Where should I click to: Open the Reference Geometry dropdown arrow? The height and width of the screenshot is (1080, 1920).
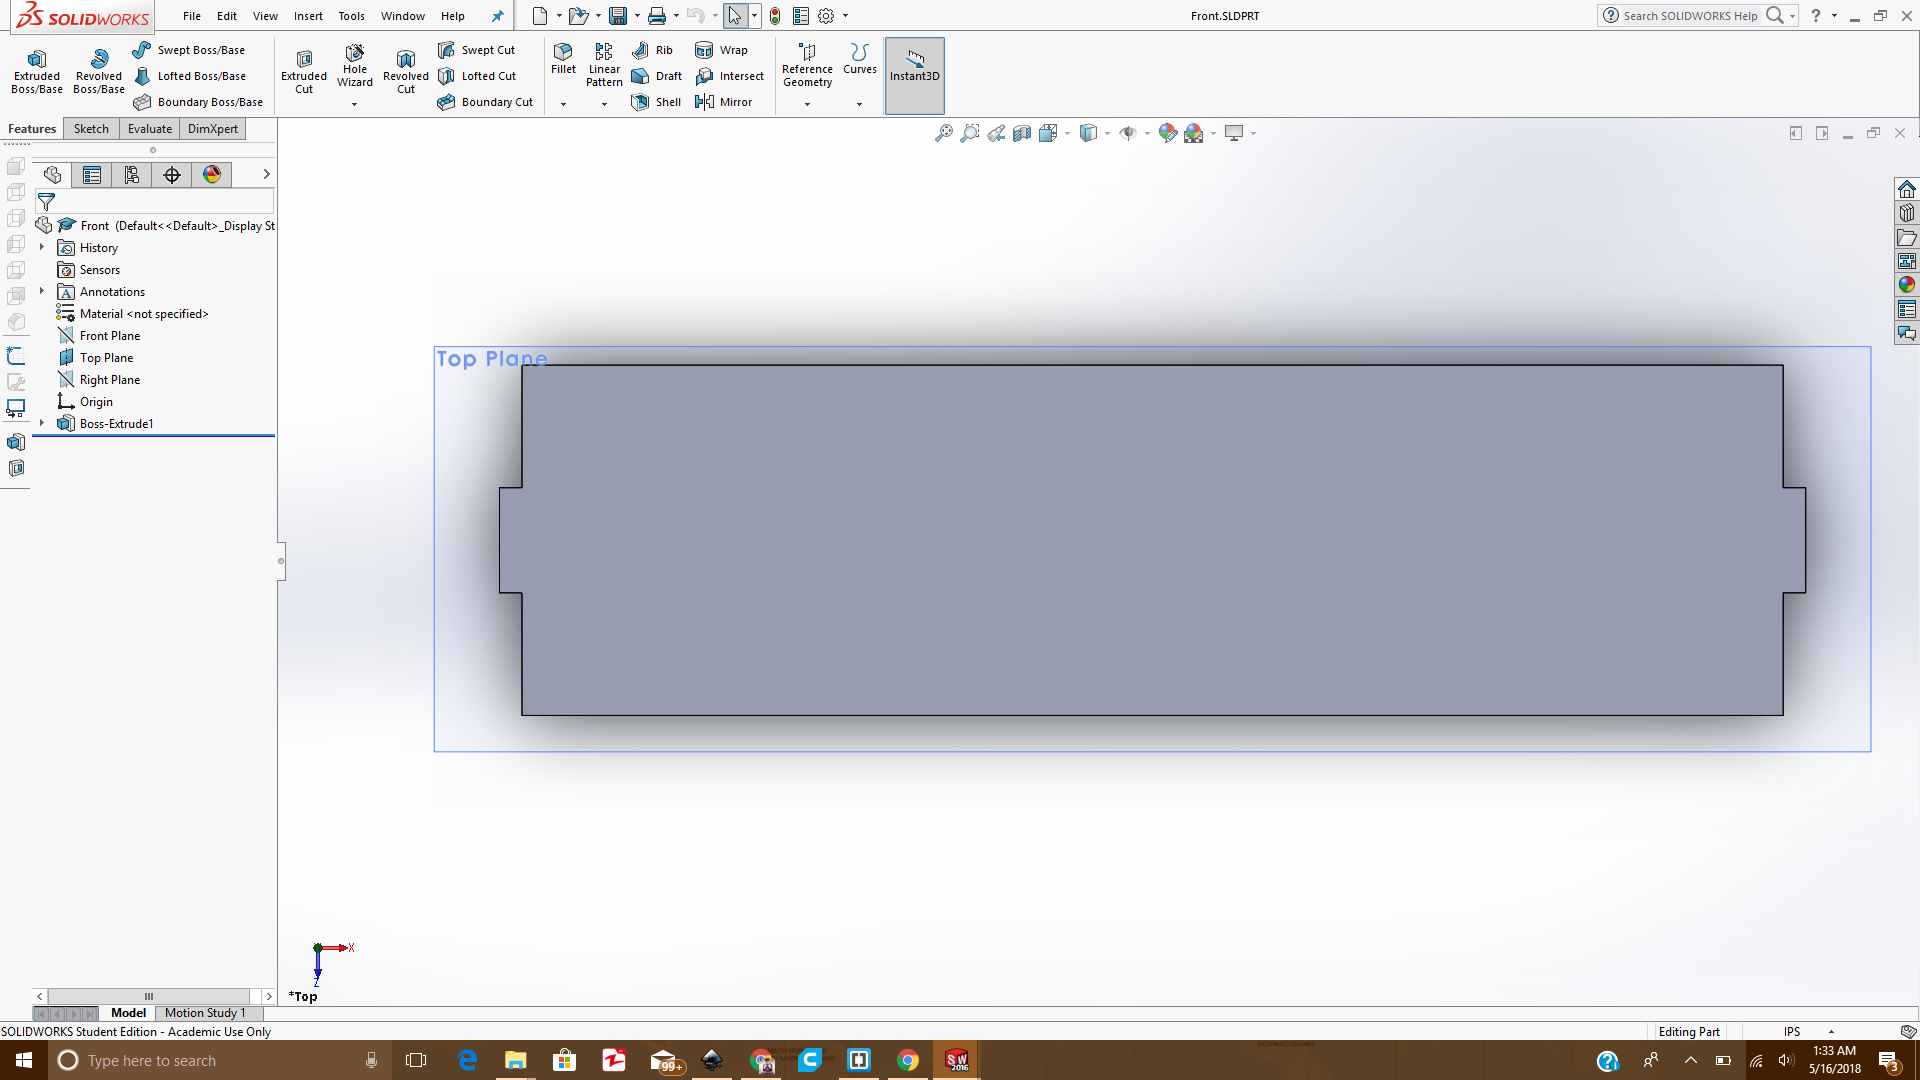point(807,104)
